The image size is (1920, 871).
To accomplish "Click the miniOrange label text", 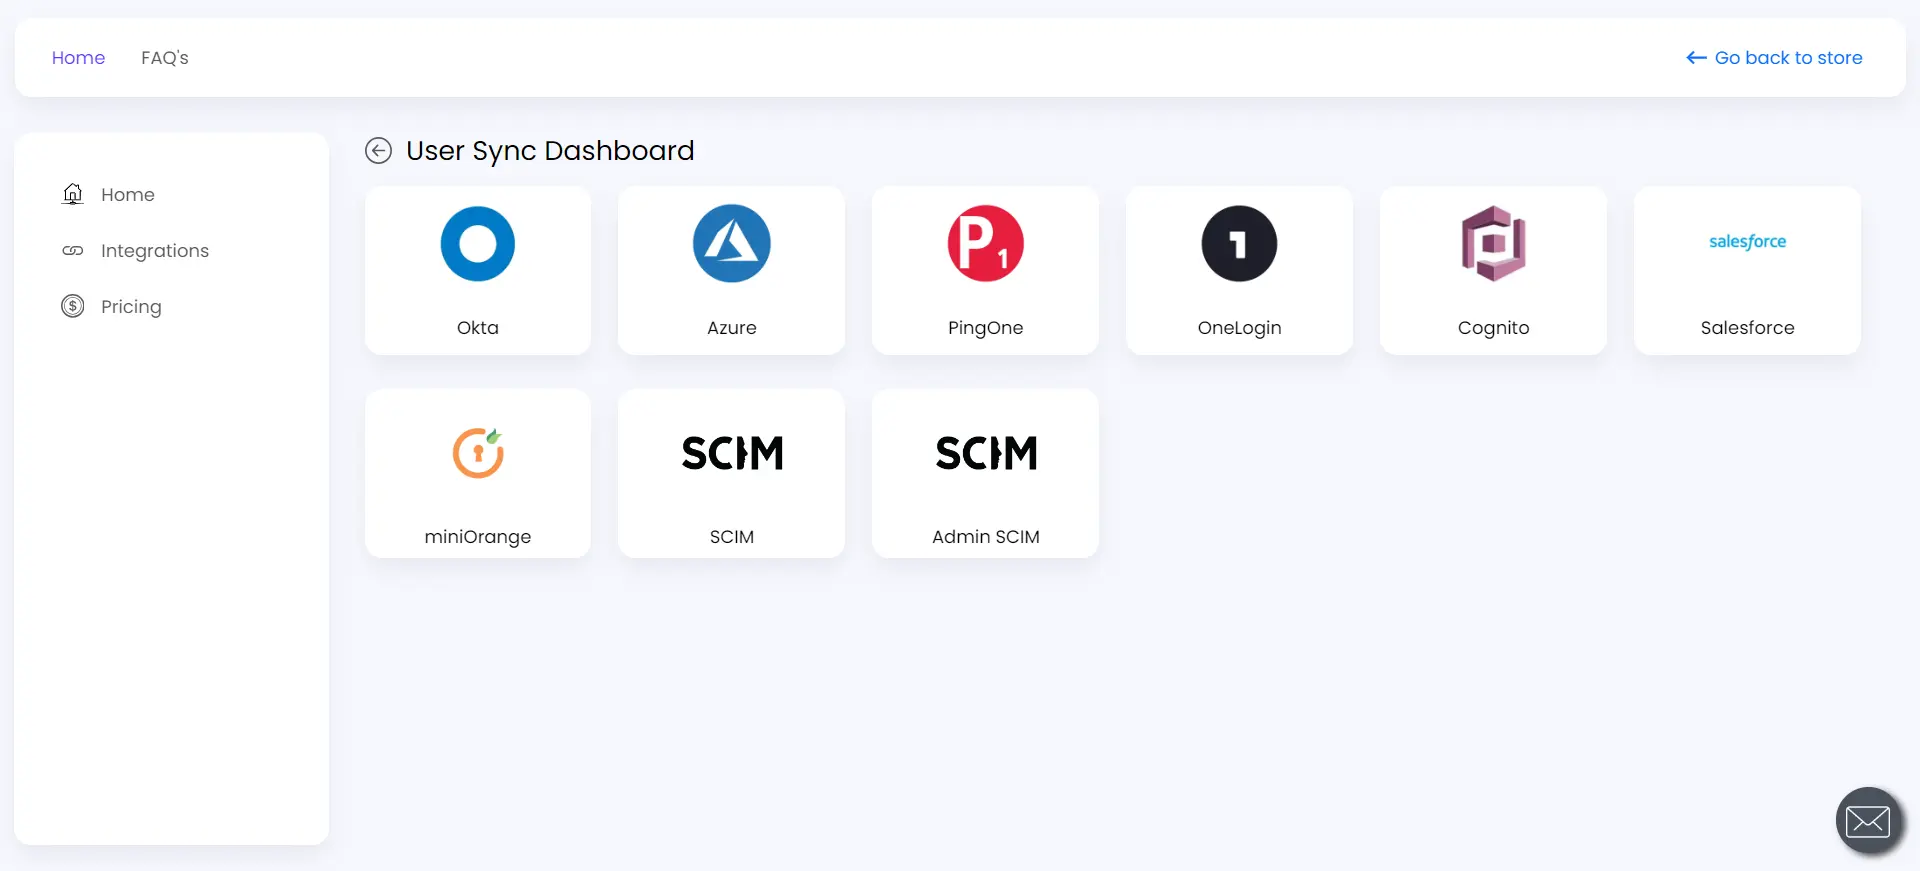I will point(478,537).
